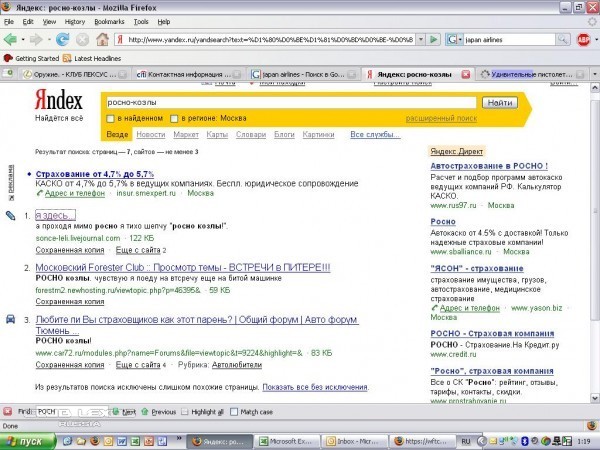Viewport: 600px width, 450px height.
Task: Click the browser Back arrow button
Action: click(11, 40)
